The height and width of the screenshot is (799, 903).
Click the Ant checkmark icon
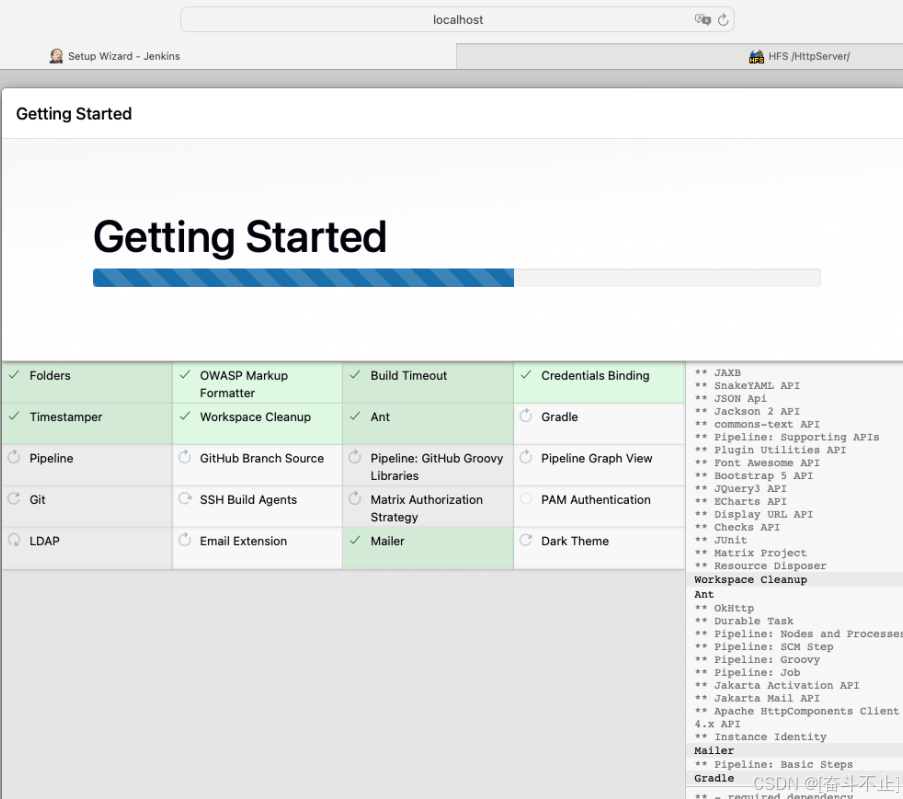pos(355,416)
